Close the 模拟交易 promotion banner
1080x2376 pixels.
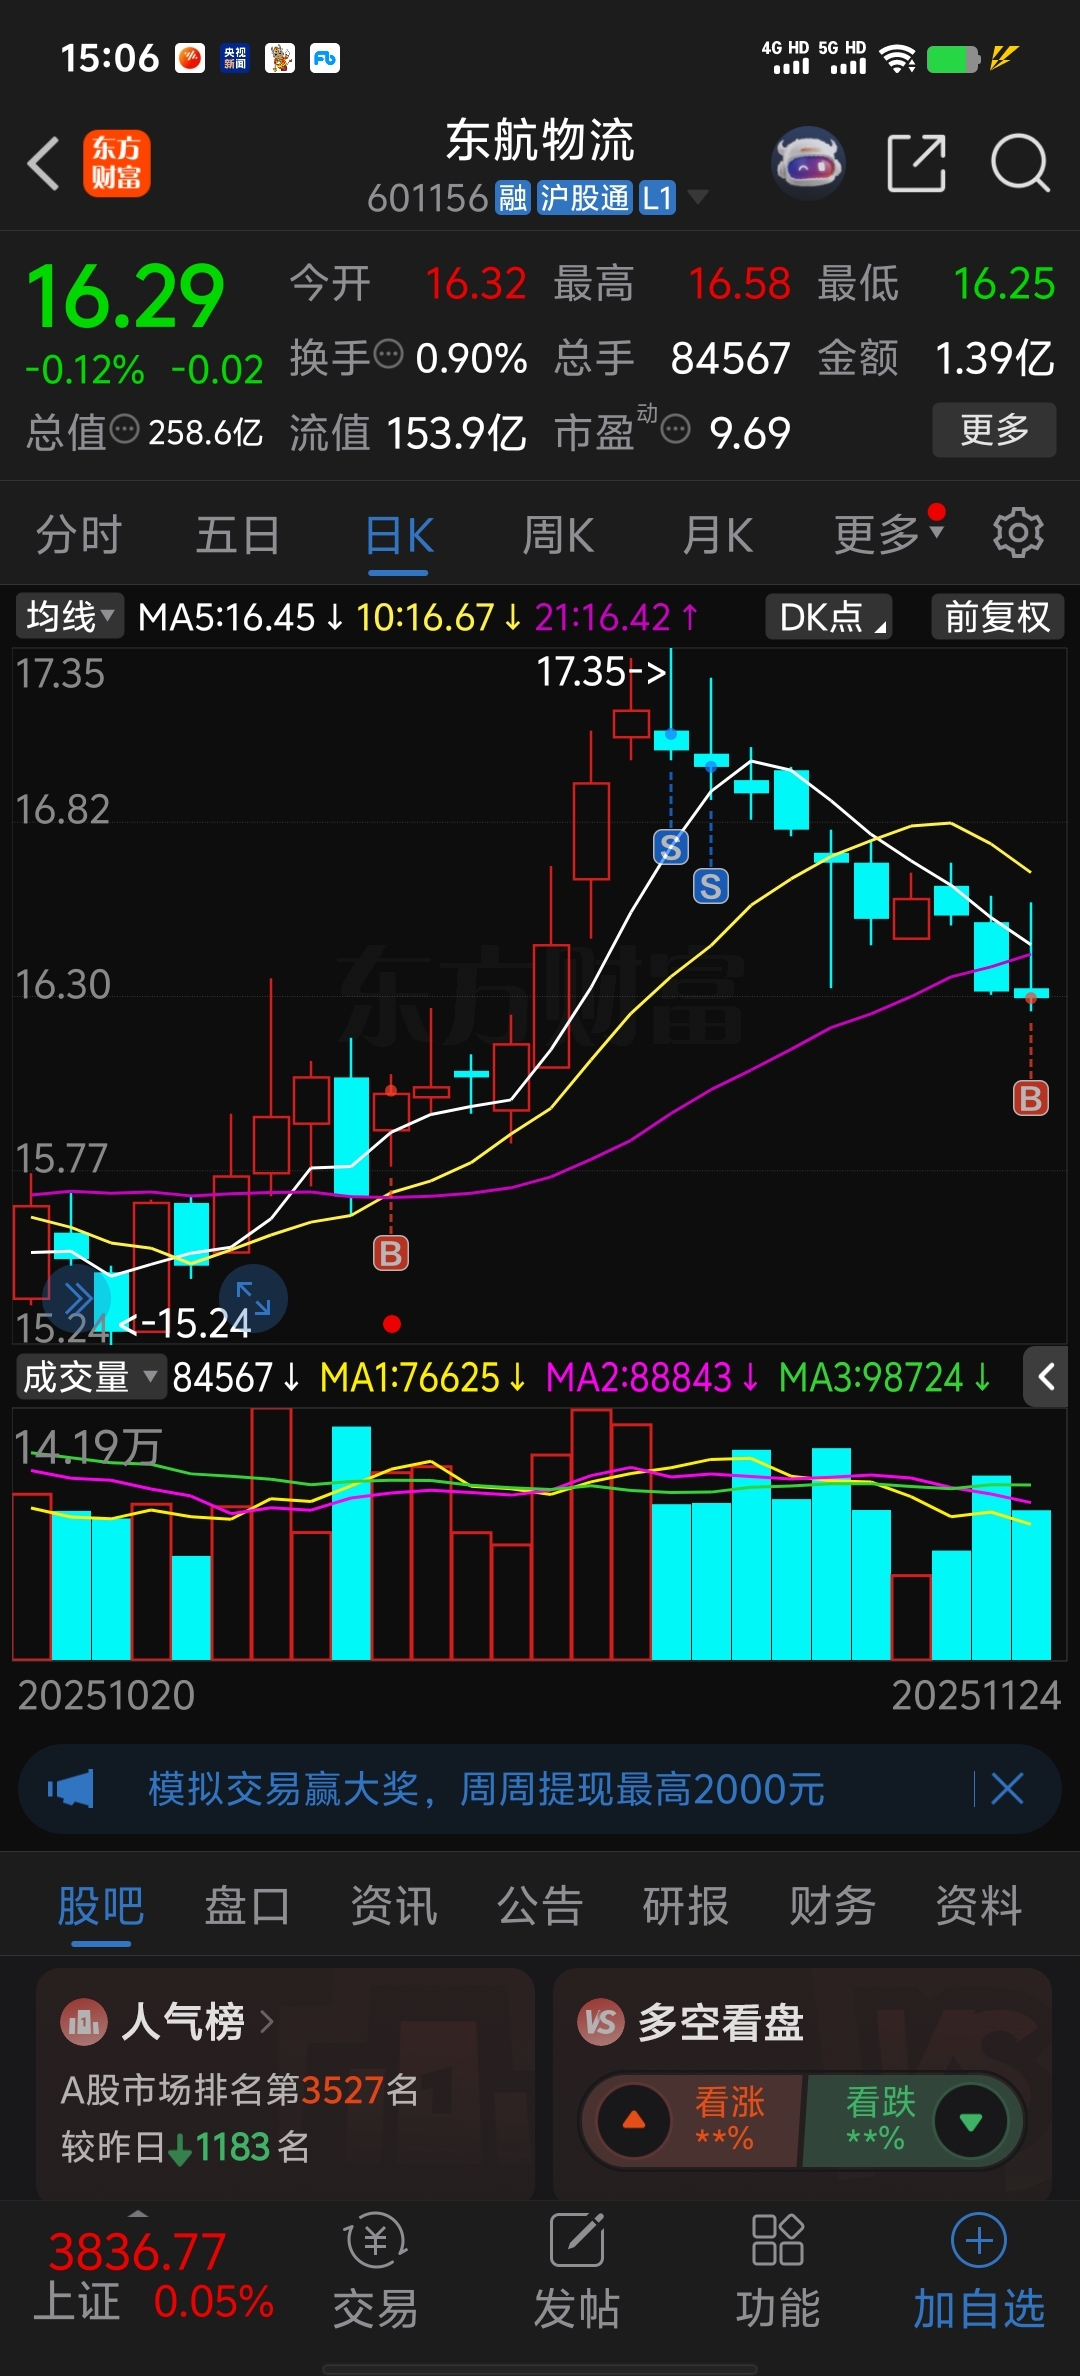1007,1788
